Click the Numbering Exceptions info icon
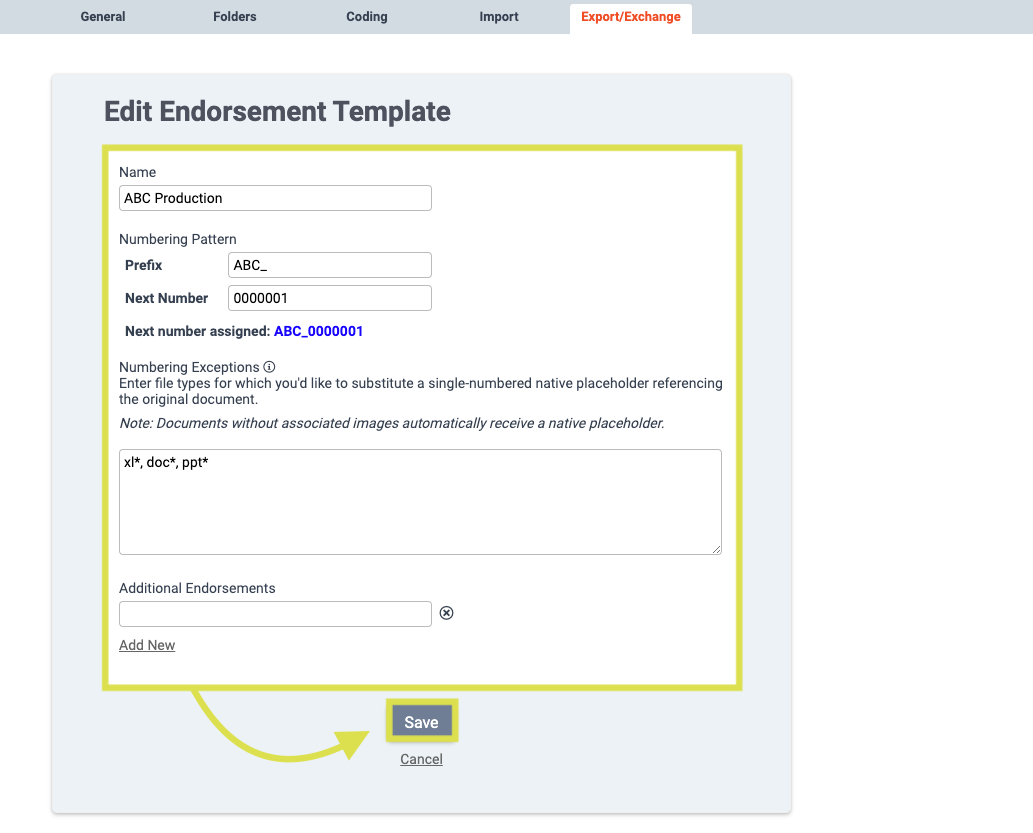Viewport: 1033px width, 833px height. 269,366
